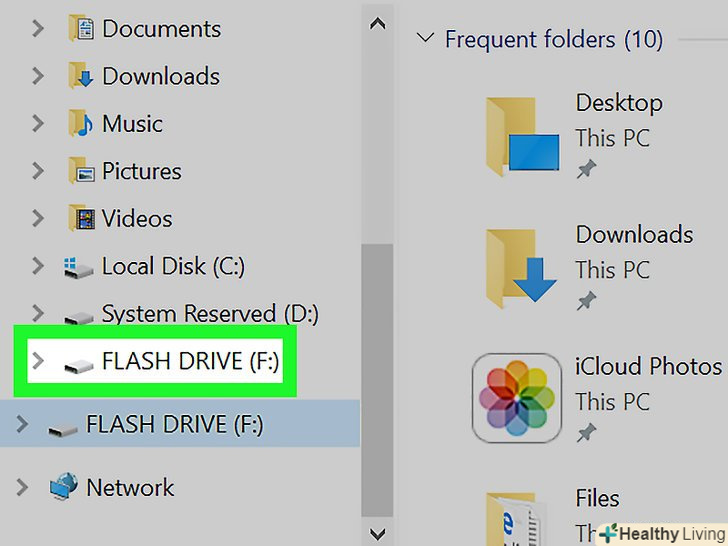The image size is (728, 546).
Task: Collapse the Frequent folders section
Action: click(x=426, y=39)
